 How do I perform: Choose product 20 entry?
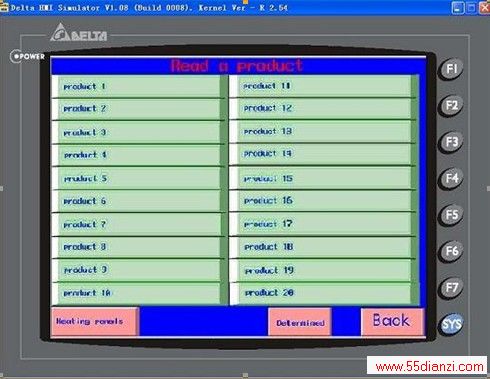[323, 293]
